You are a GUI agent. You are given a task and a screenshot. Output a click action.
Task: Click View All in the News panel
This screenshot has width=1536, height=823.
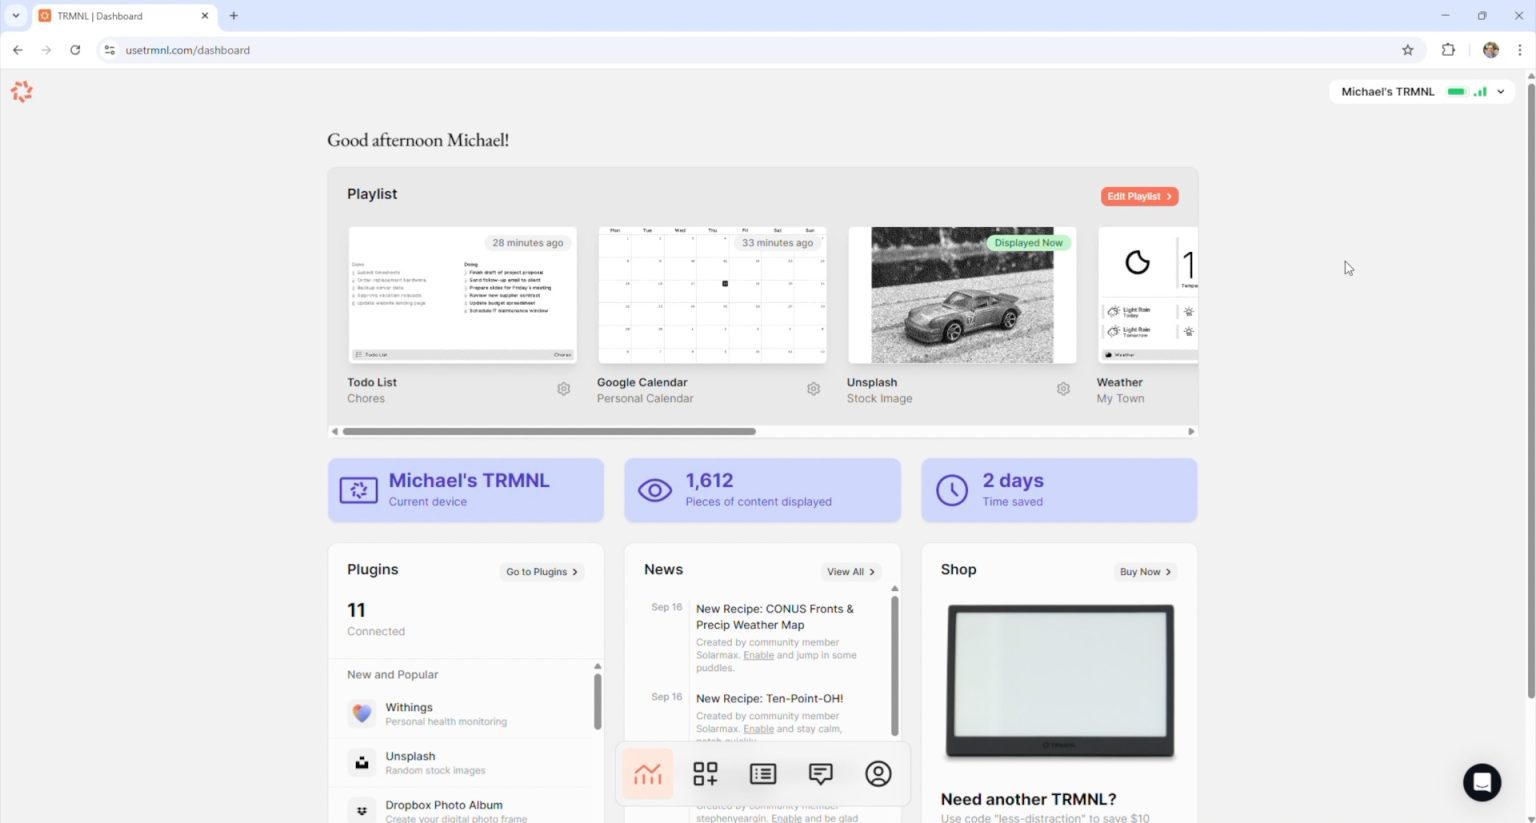click(850, 572)
